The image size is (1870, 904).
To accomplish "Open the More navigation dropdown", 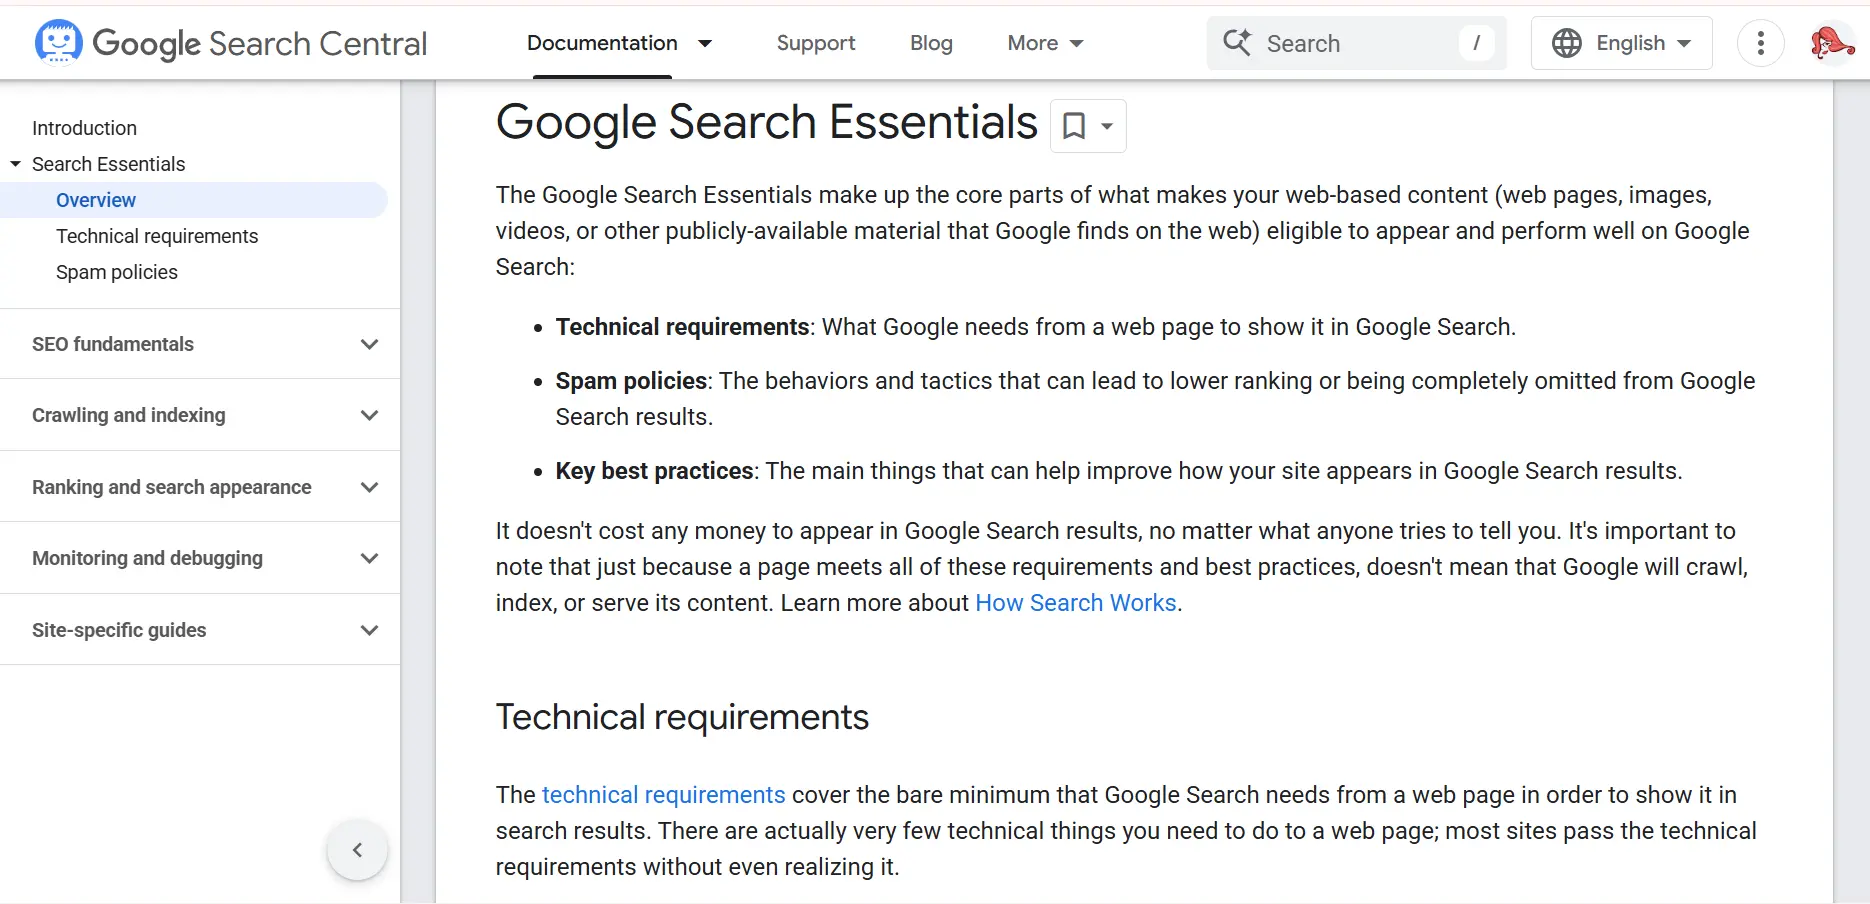I will 1045,43.
